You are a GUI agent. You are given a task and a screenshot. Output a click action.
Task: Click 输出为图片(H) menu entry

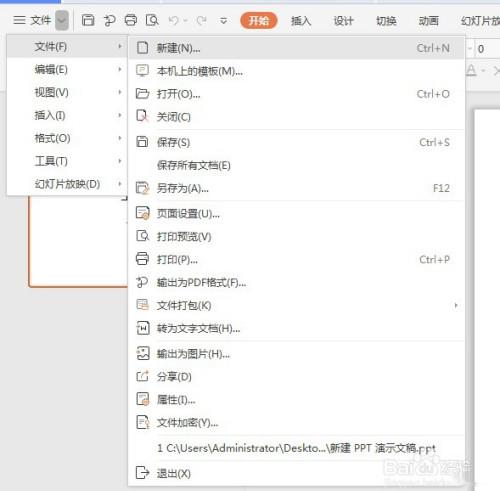tap(297, 354)
